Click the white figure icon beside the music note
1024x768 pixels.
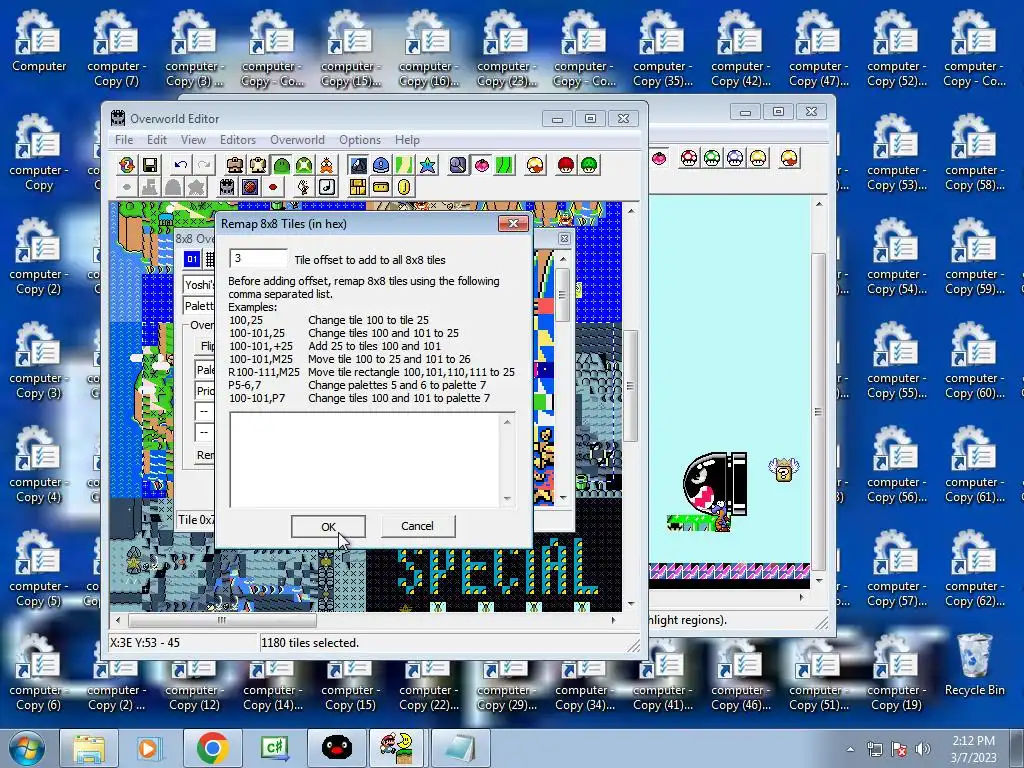pyautogui.click(x=304, y=187)
